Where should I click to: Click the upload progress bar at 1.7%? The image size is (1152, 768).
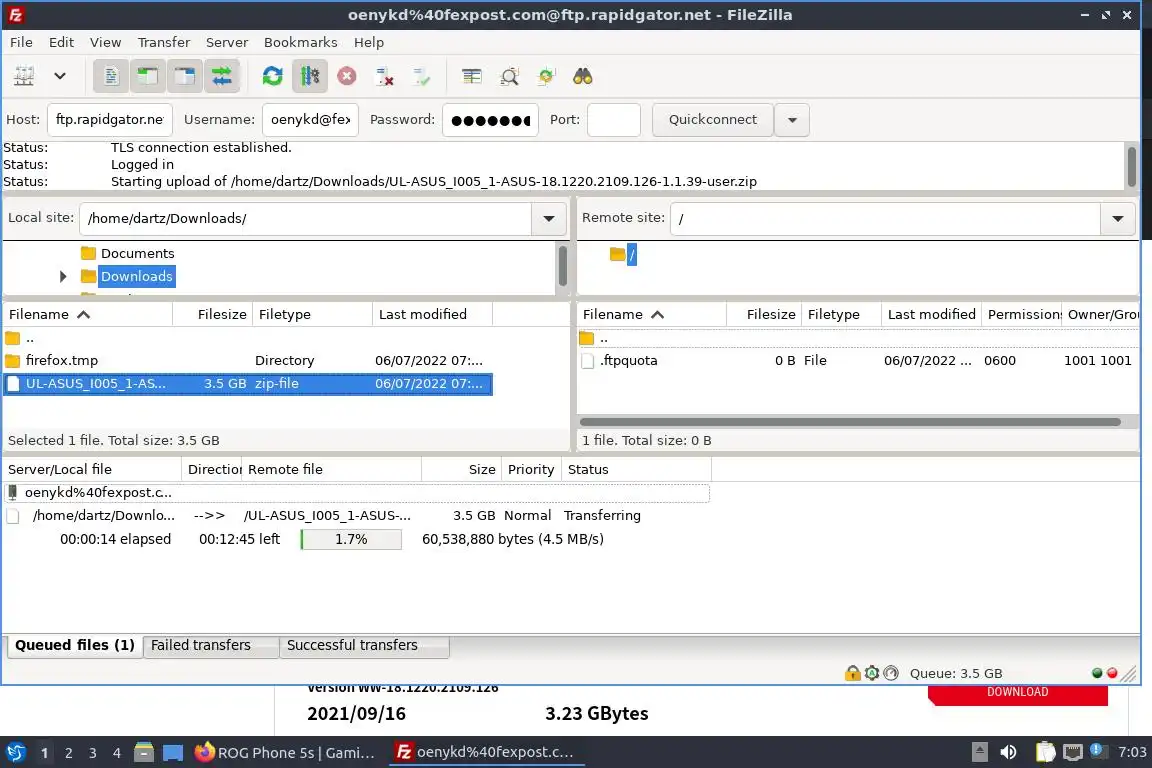351,539
